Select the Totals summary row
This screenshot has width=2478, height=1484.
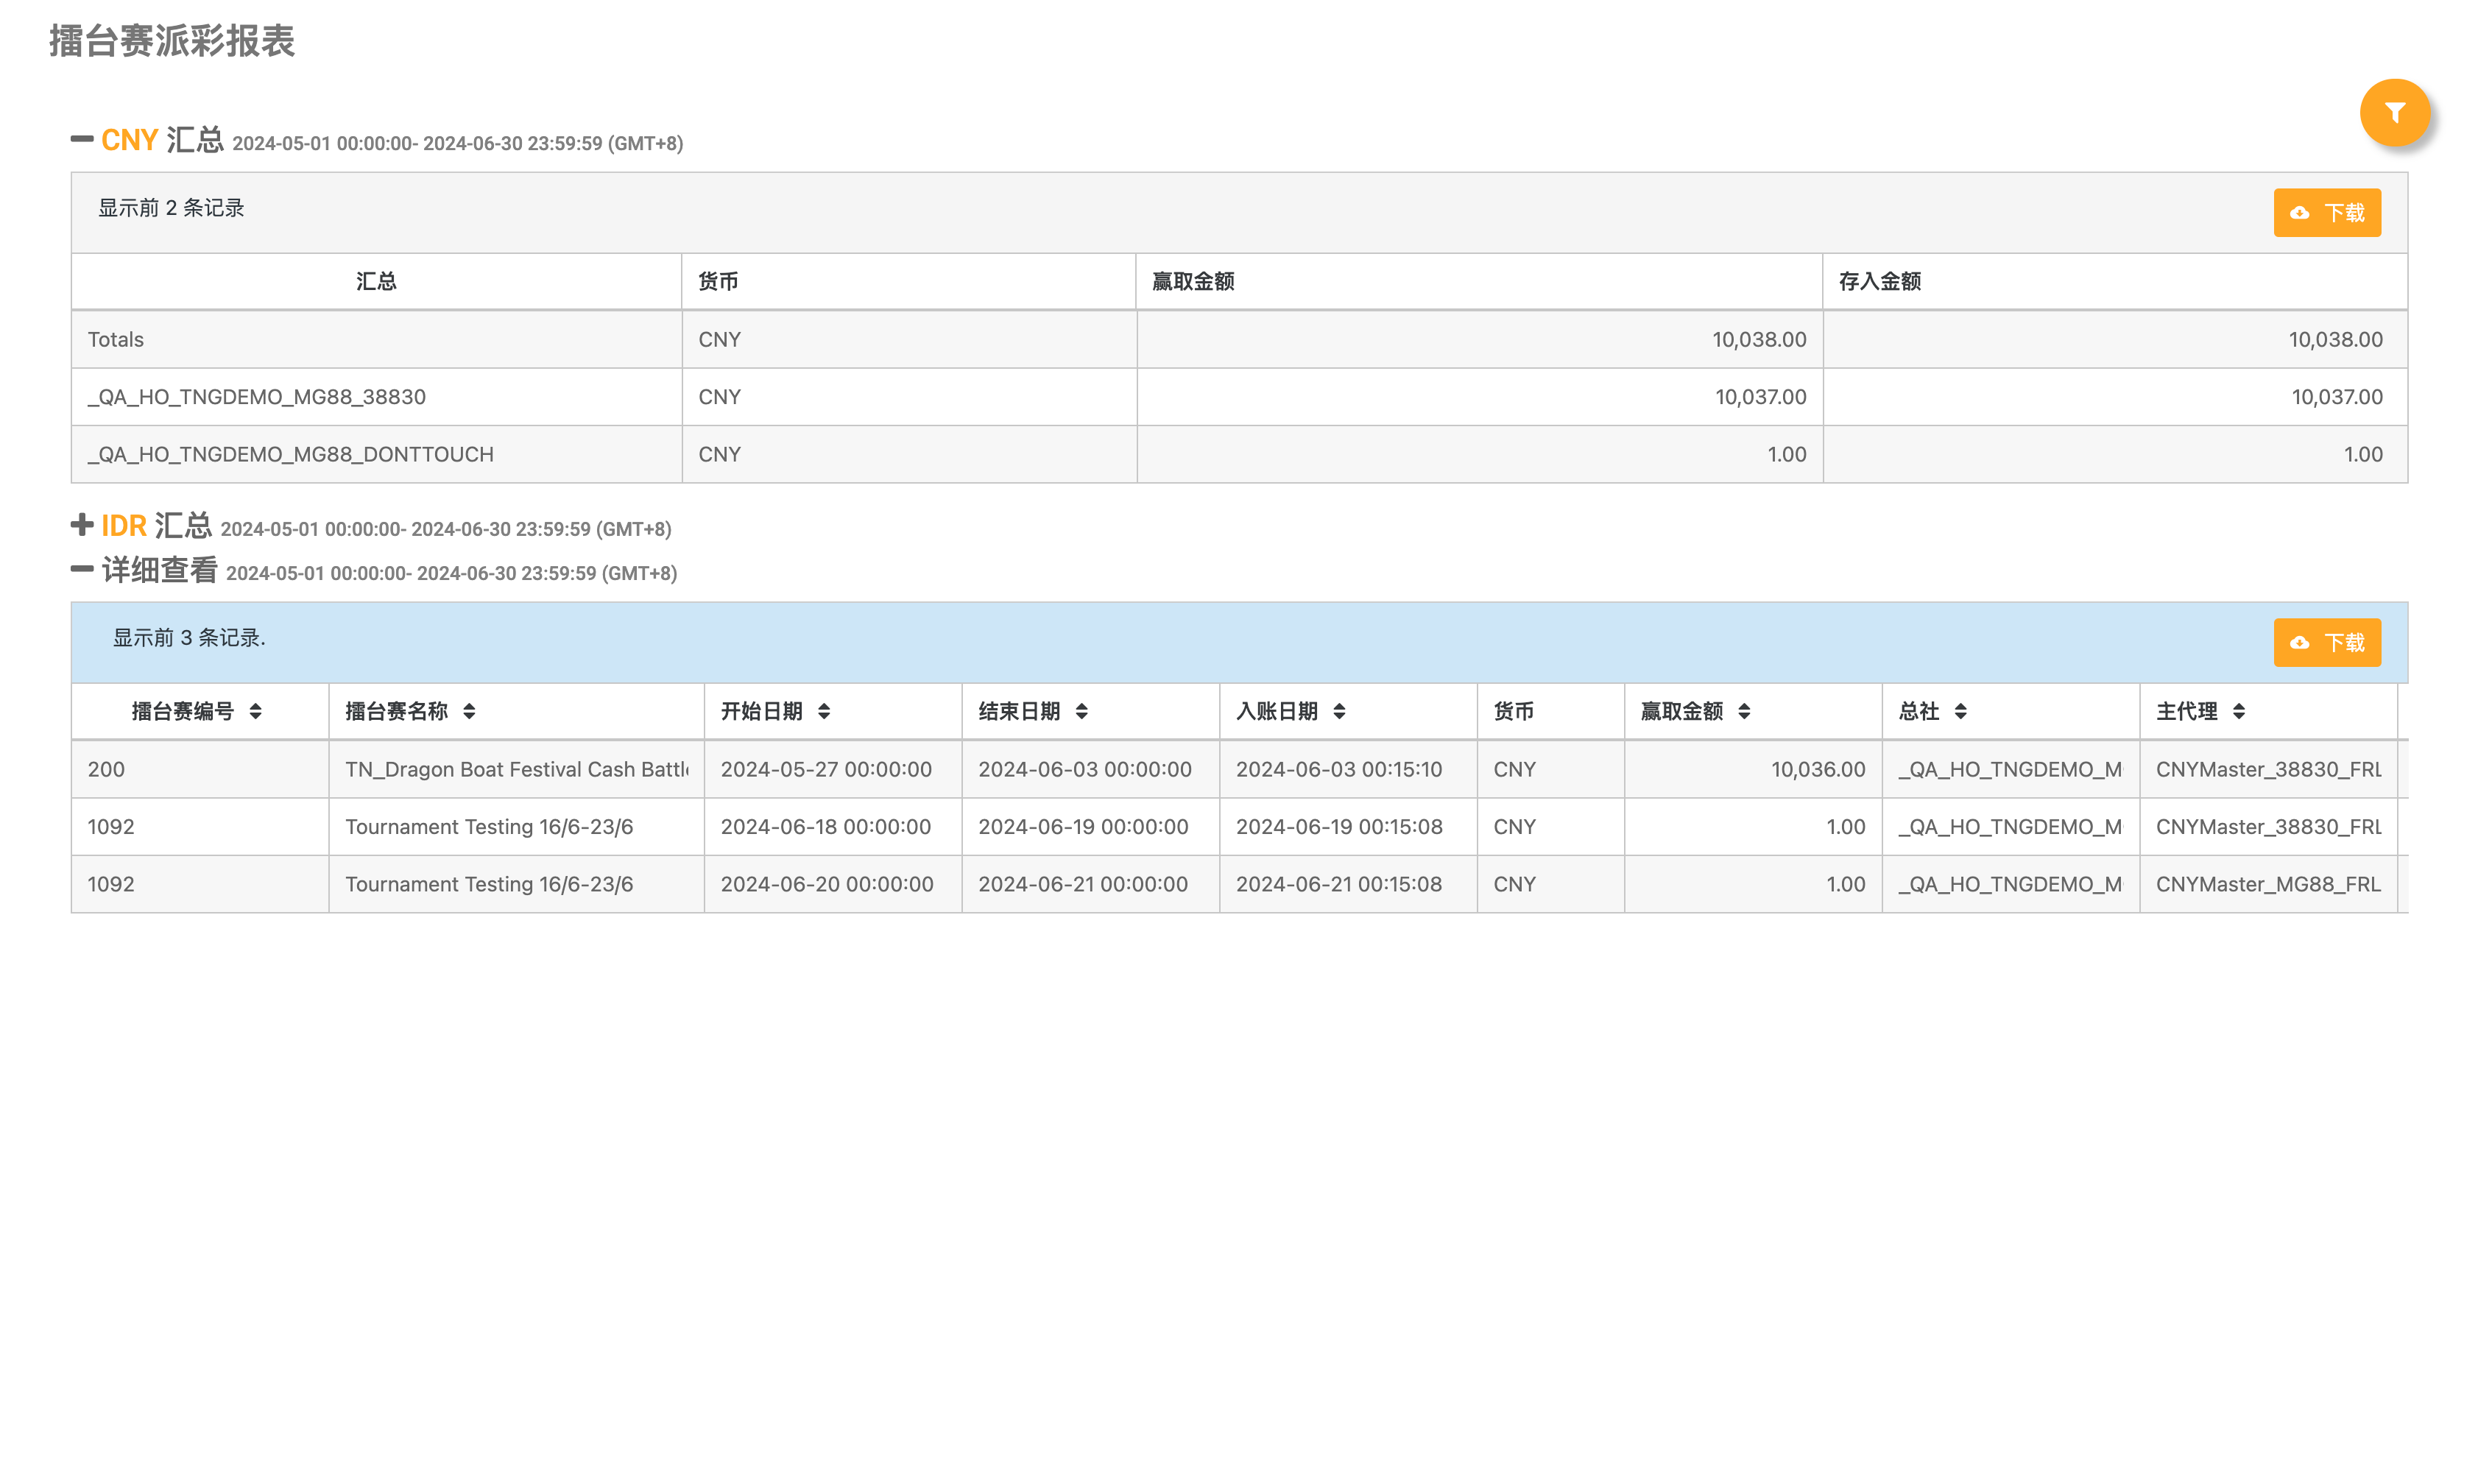click(116, 339)
